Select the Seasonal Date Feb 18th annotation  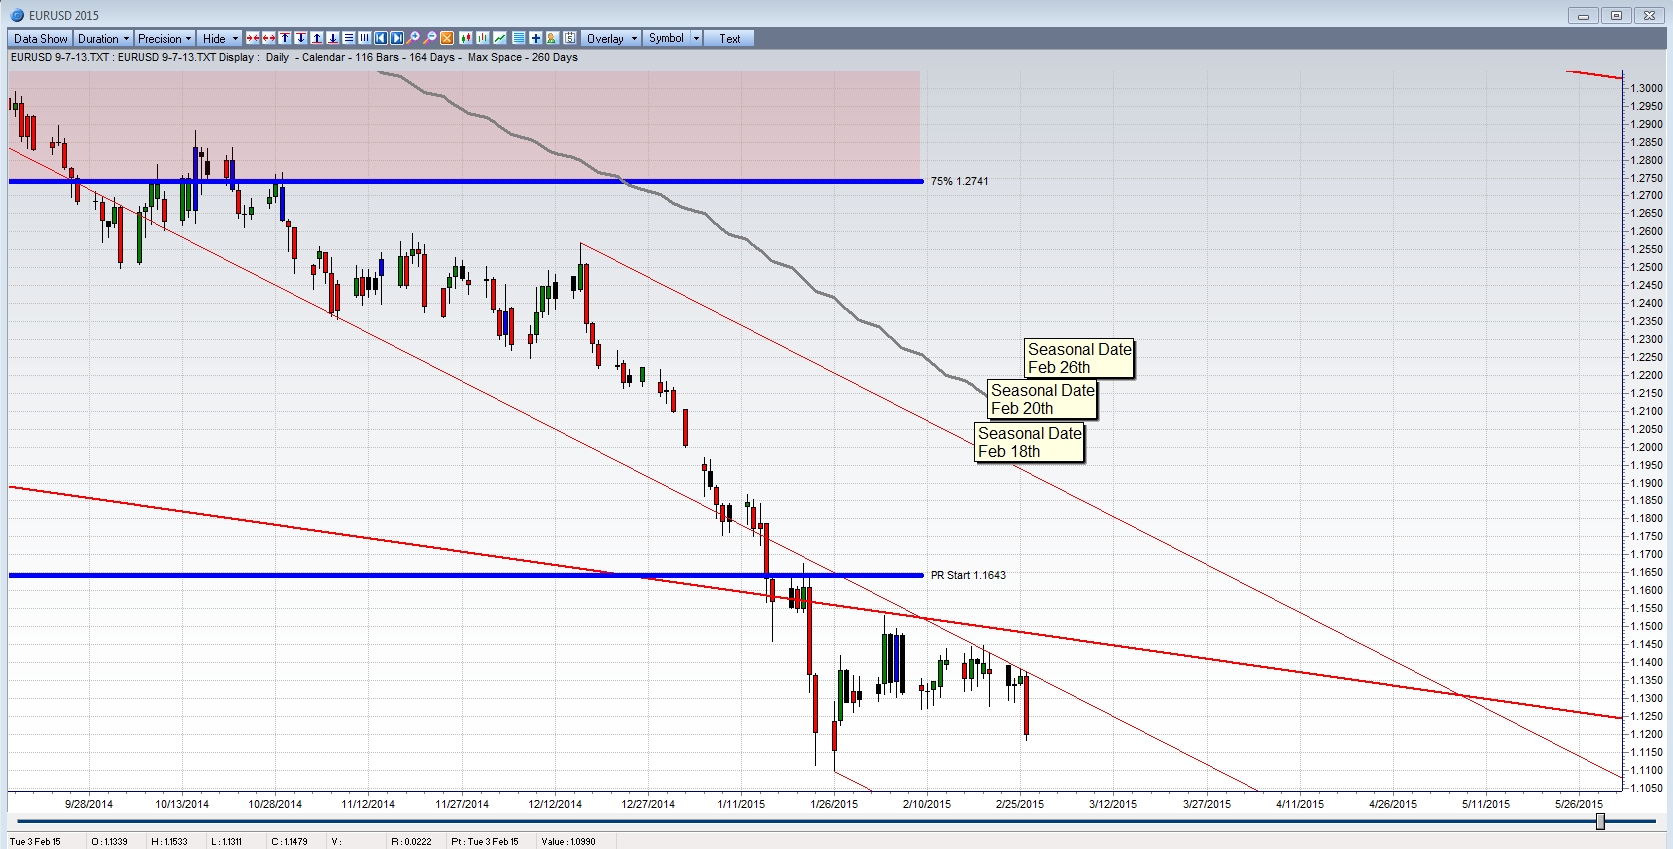click(x=1030, y=442)
